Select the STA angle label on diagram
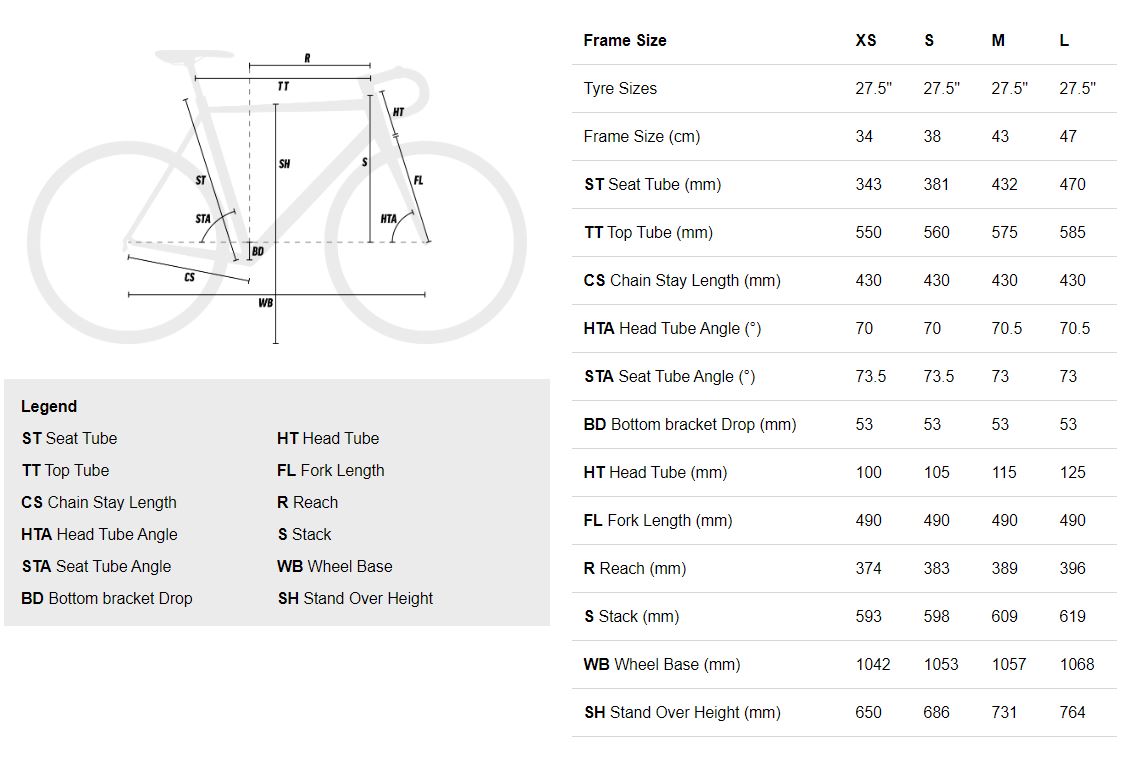Screen dimensions: 1135x759 203,219
